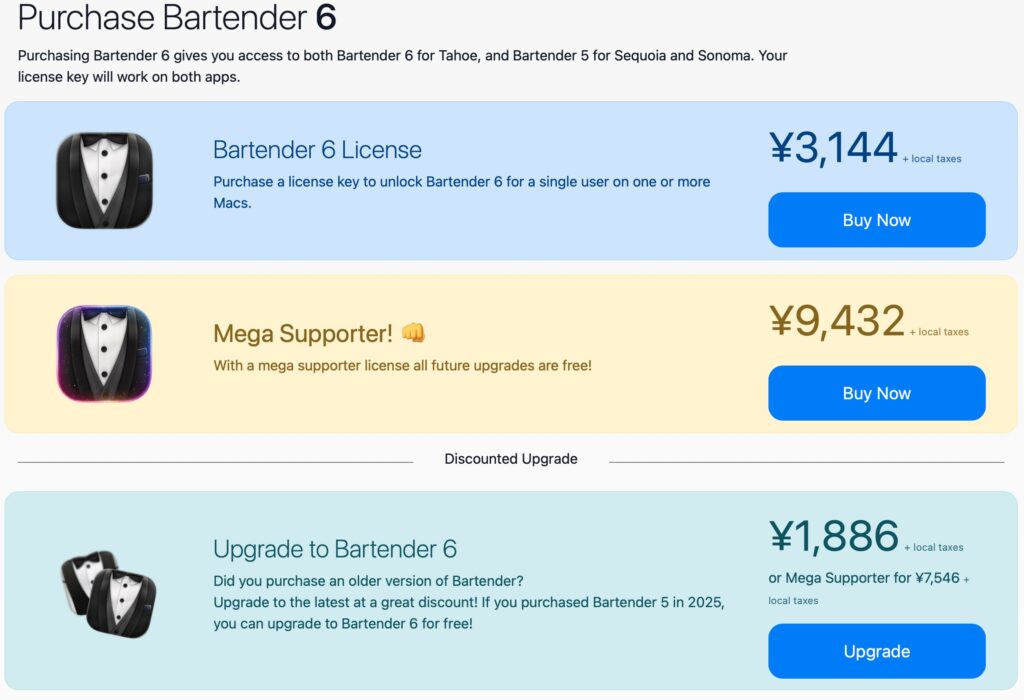This screenshot has width=1024, height=700.
Task: Click the 'Did you purchase an older version' text
Action: (368, 581)
